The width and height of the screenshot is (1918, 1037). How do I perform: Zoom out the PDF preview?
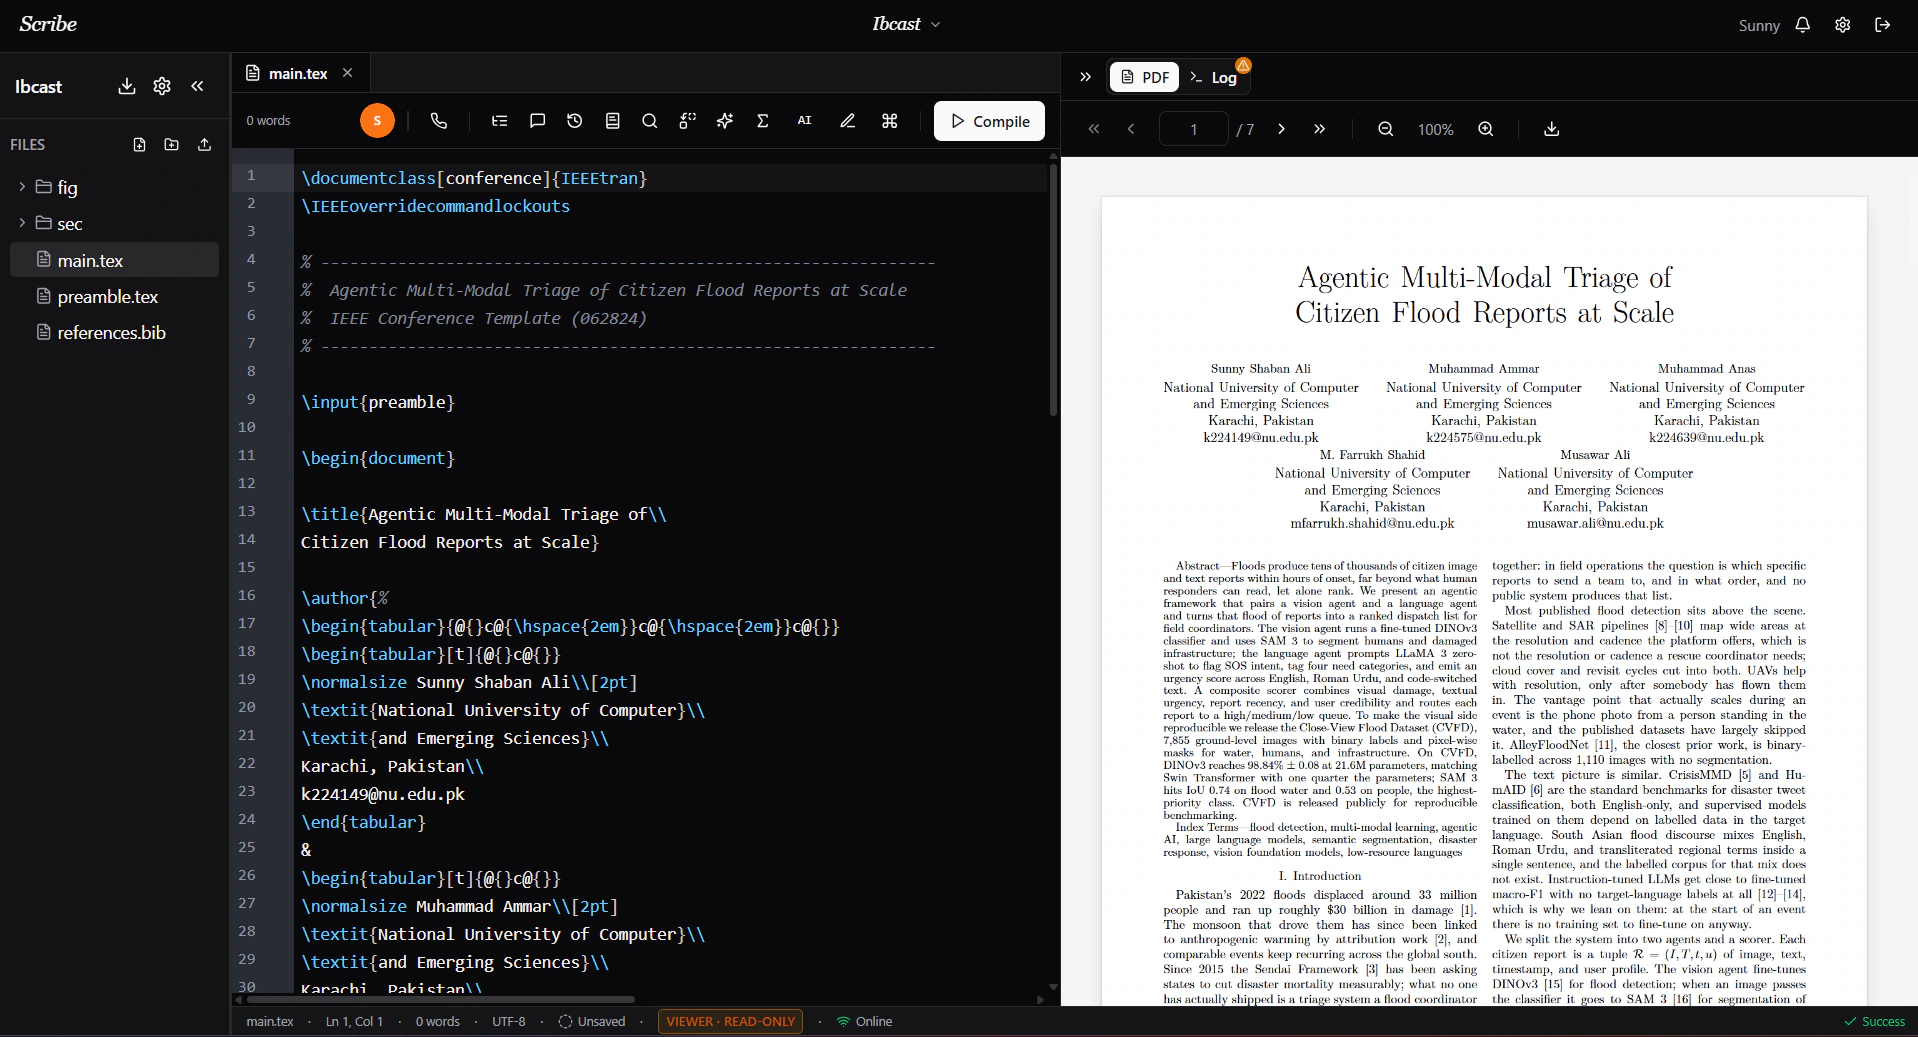pos(1386,129)
